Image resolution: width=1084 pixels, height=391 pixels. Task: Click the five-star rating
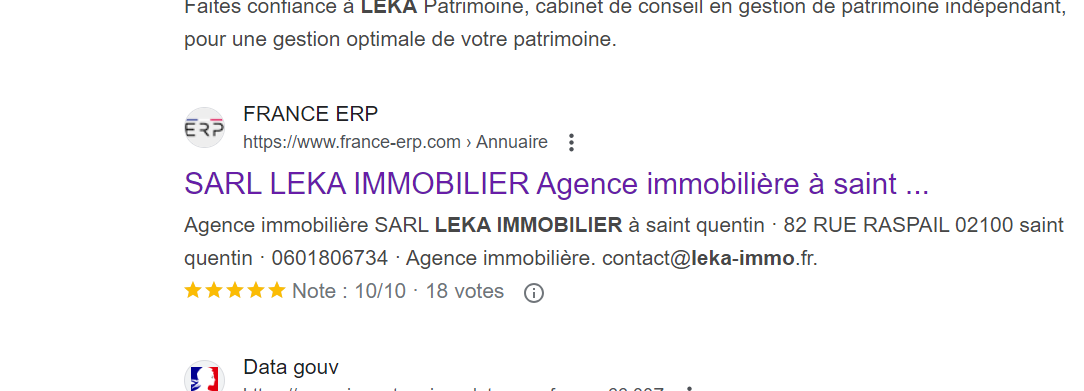[x=235, y=291]
